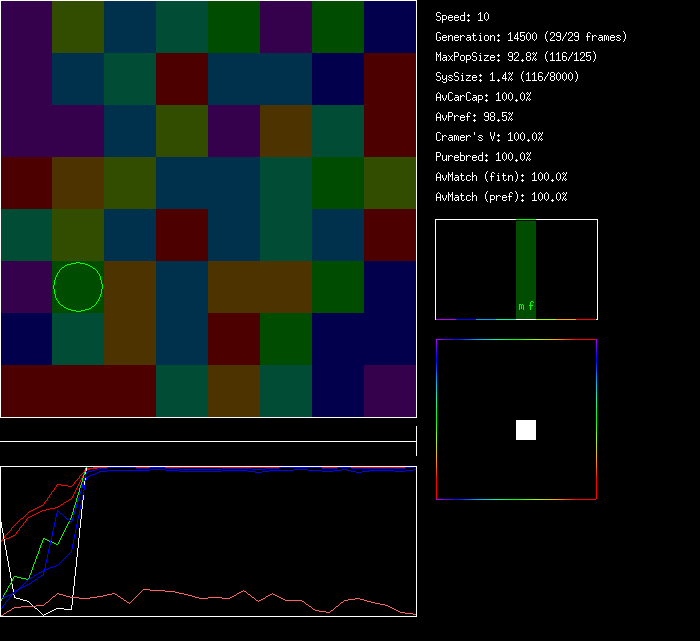Select the AvCarCap 100.0% line
The image size is (700, 641).
click(x=484, y=97)
